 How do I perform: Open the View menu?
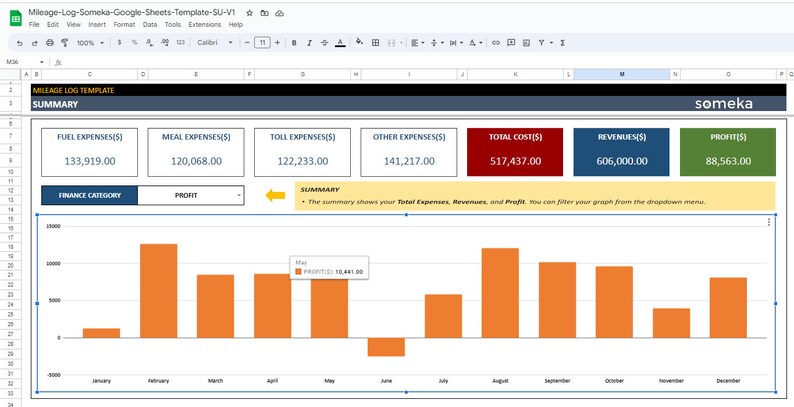73,24
